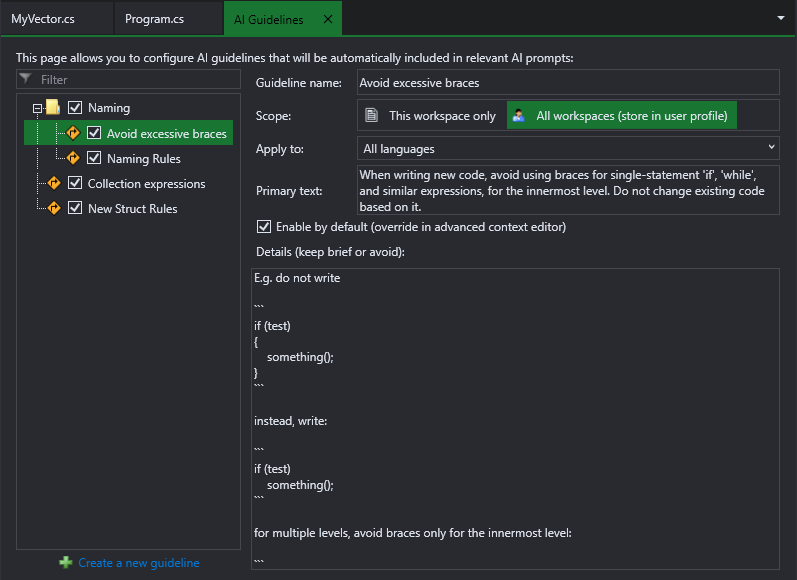797x580 pixels.
Task: Select the New Struct Rules tree item
Action: [x=133, y=208]
